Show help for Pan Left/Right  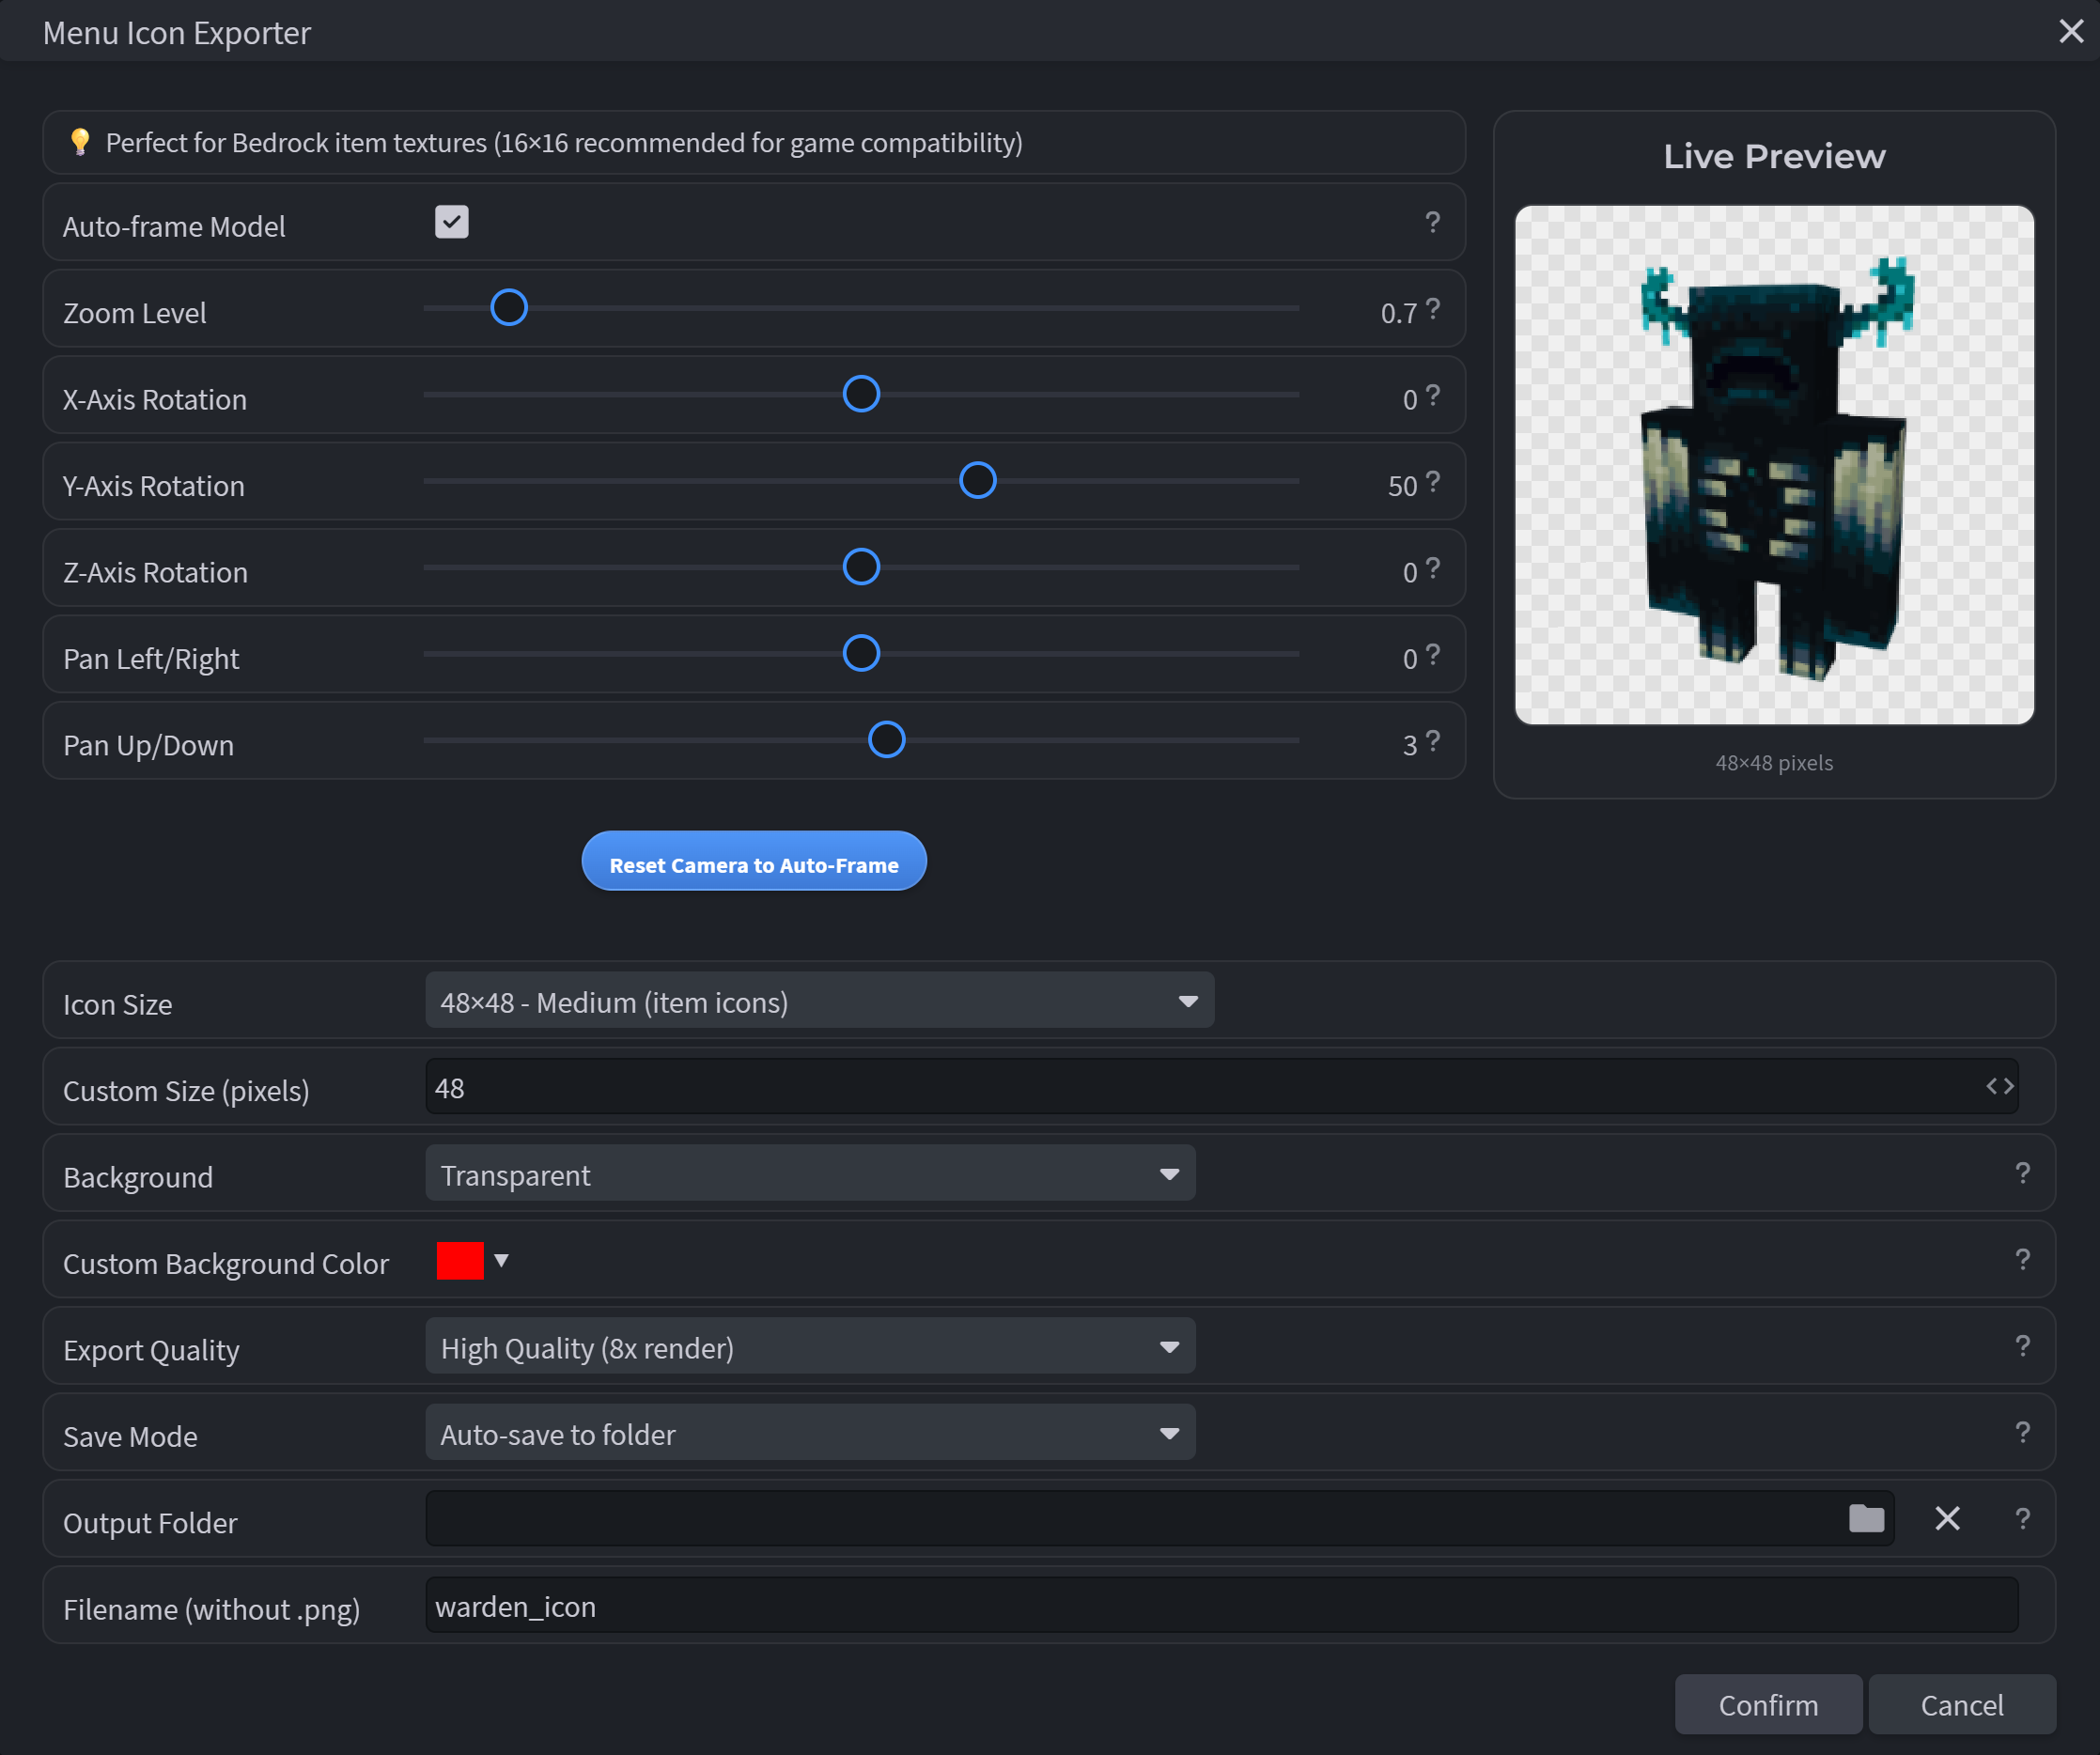point(1432,654)
